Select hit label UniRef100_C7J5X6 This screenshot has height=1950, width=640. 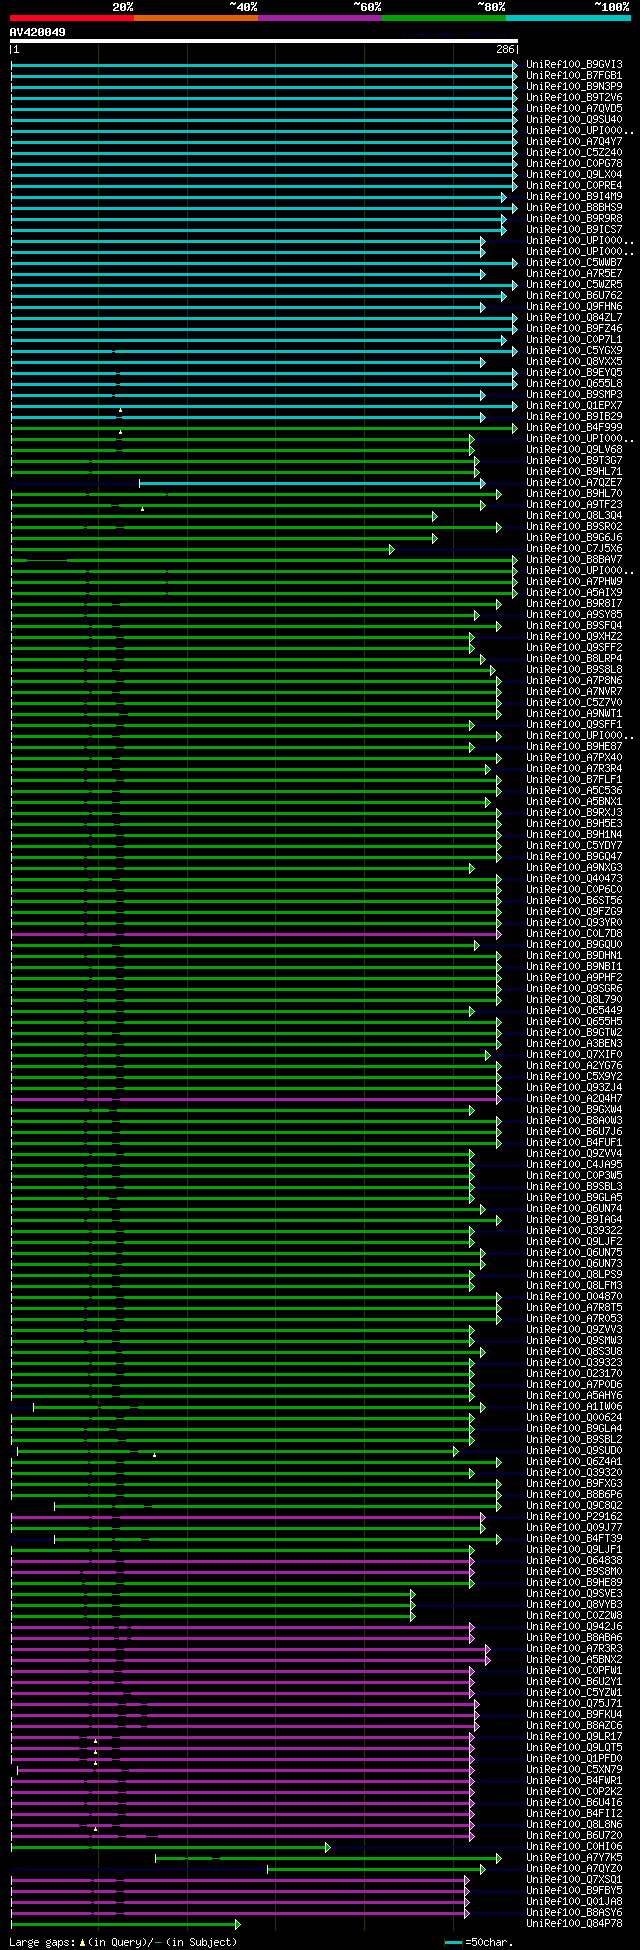coord(574,549)
